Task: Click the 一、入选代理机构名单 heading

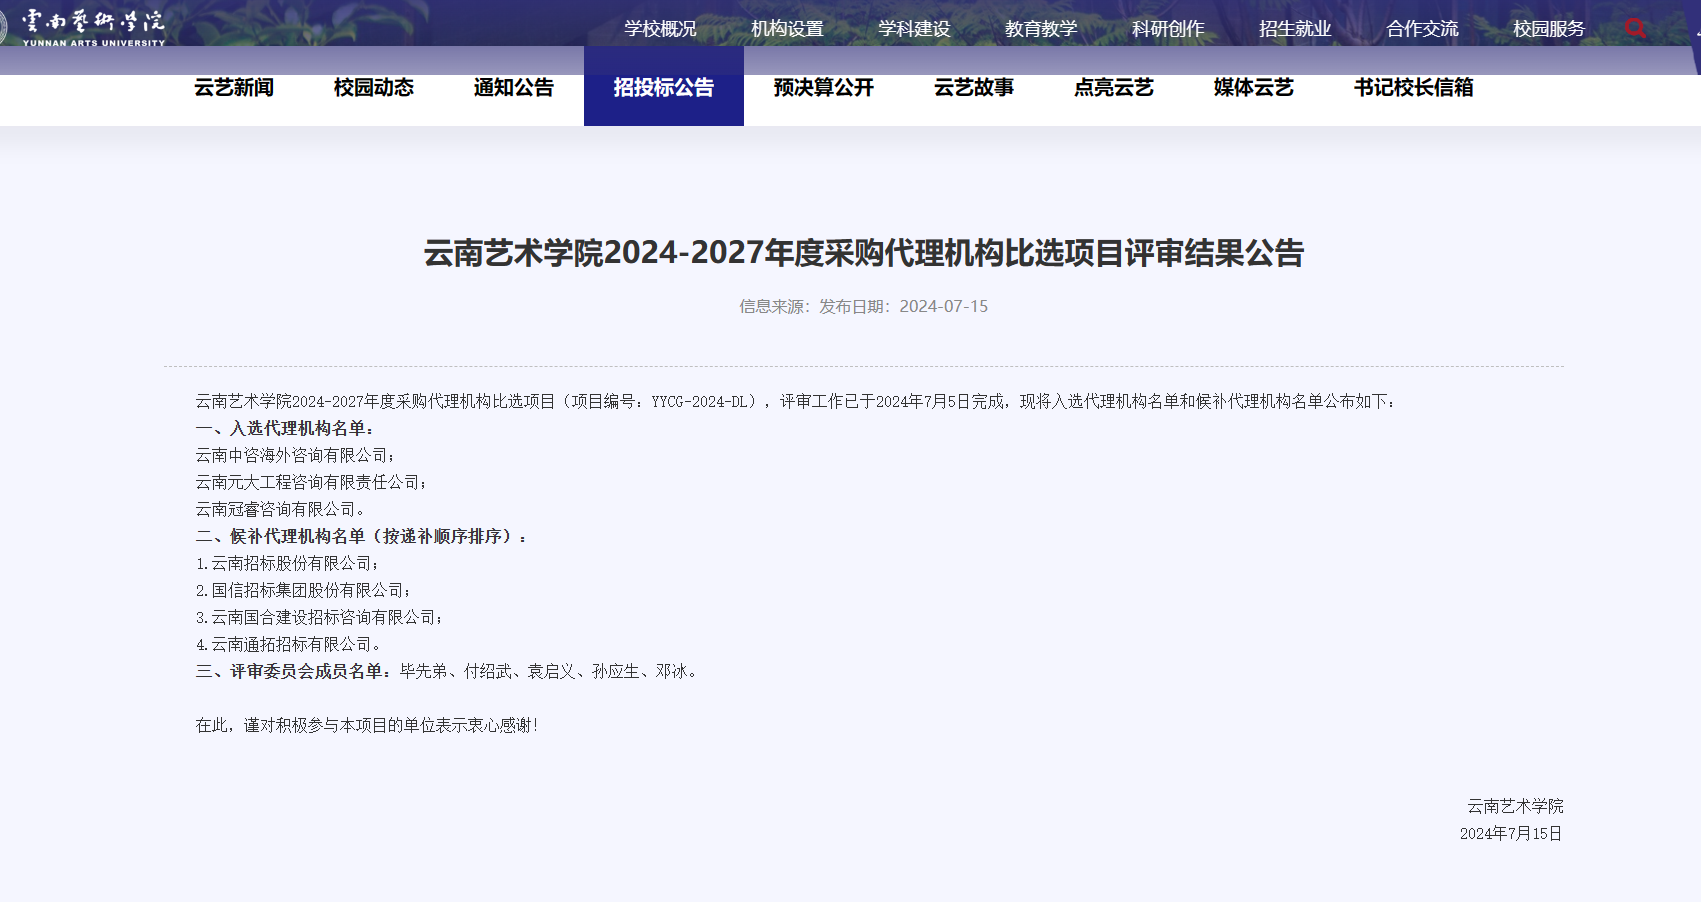Action: pos(286,428)
